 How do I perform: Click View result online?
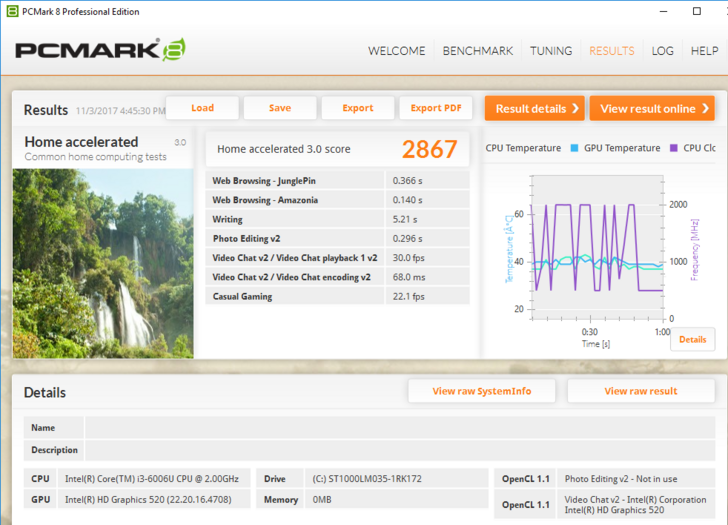point(652,108)
